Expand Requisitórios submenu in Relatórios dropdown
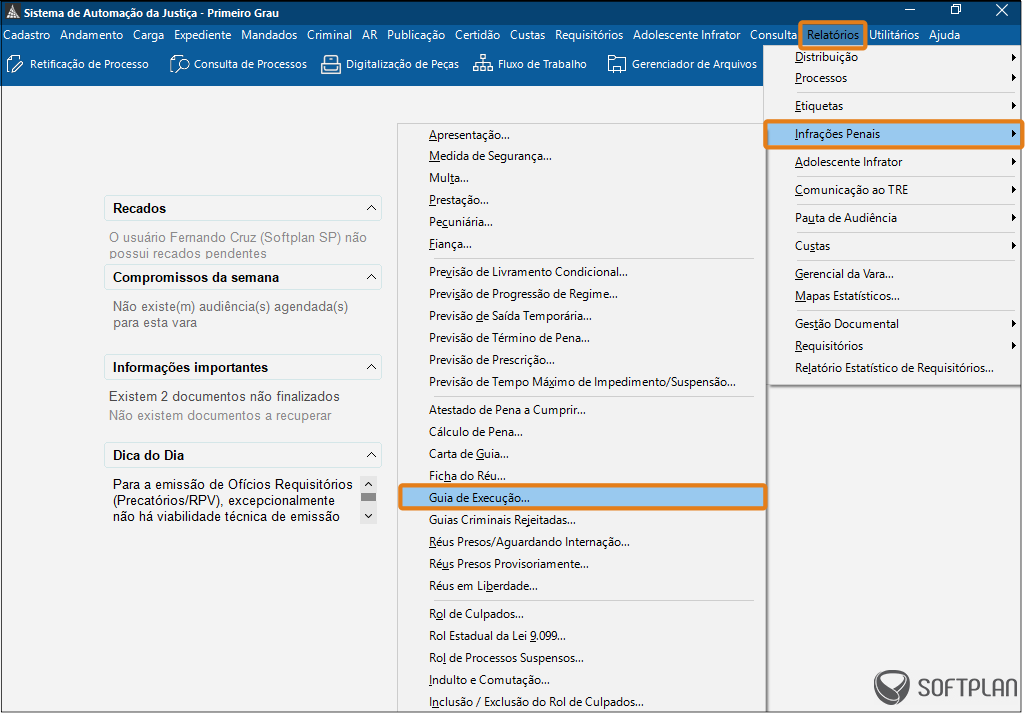This screenshot has height=713, width=1025. (1014, 346)
